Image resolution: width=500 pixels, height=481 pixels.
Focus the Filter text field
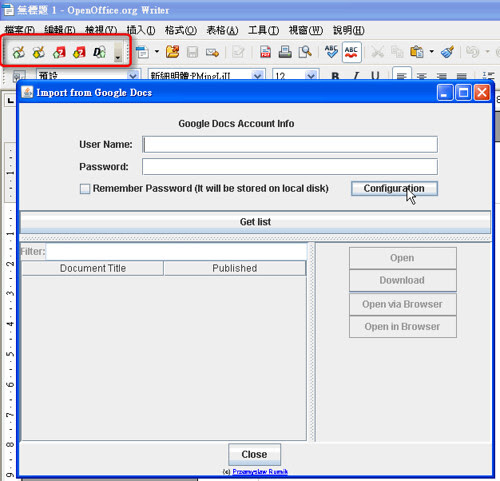pos(176,252)
